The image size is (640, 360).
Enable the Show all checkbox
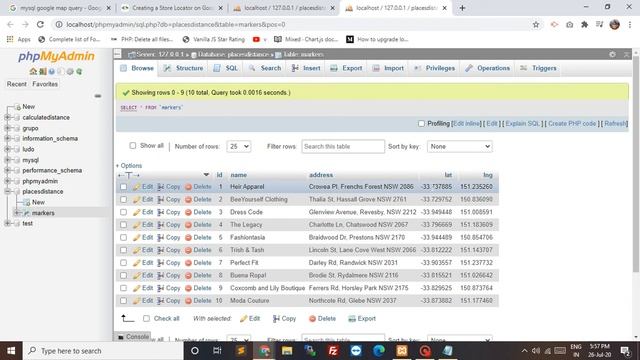133,145
